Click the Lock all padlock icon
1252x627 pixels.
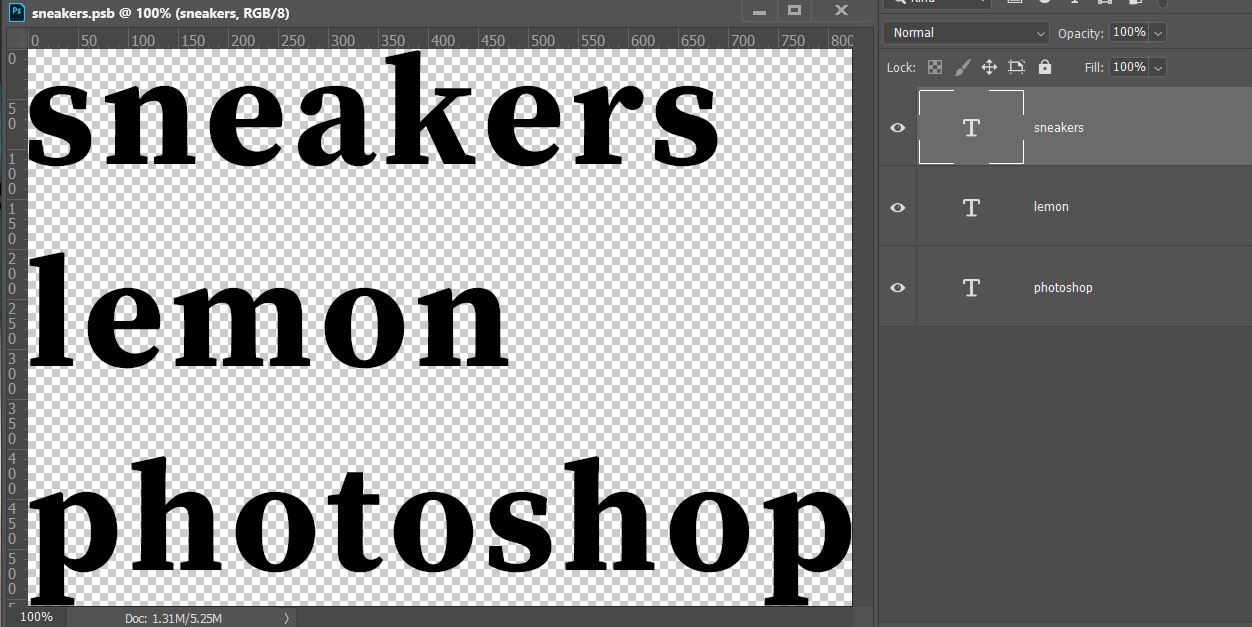[x=1045, y=67]
